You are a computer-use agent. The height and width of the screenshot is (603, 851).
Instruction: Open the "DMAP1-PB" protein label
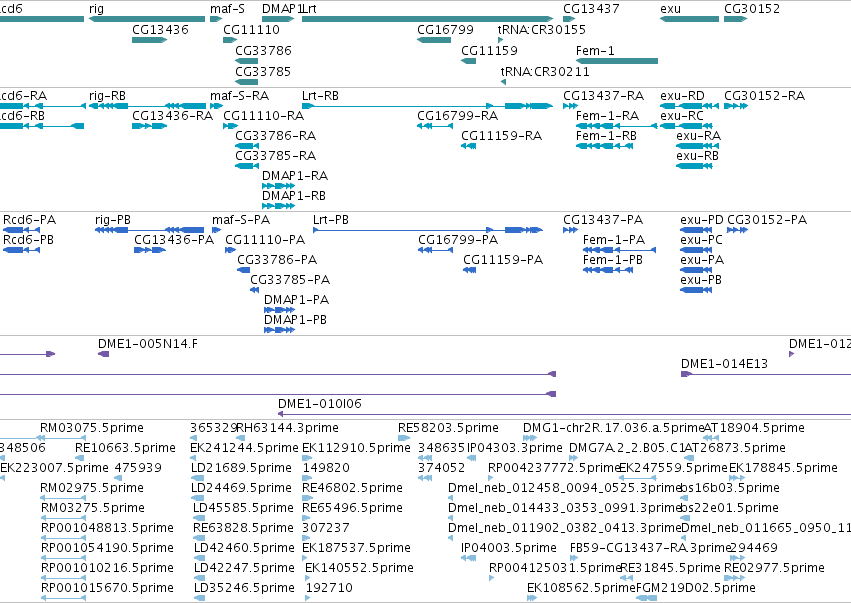tap(296, 320)
